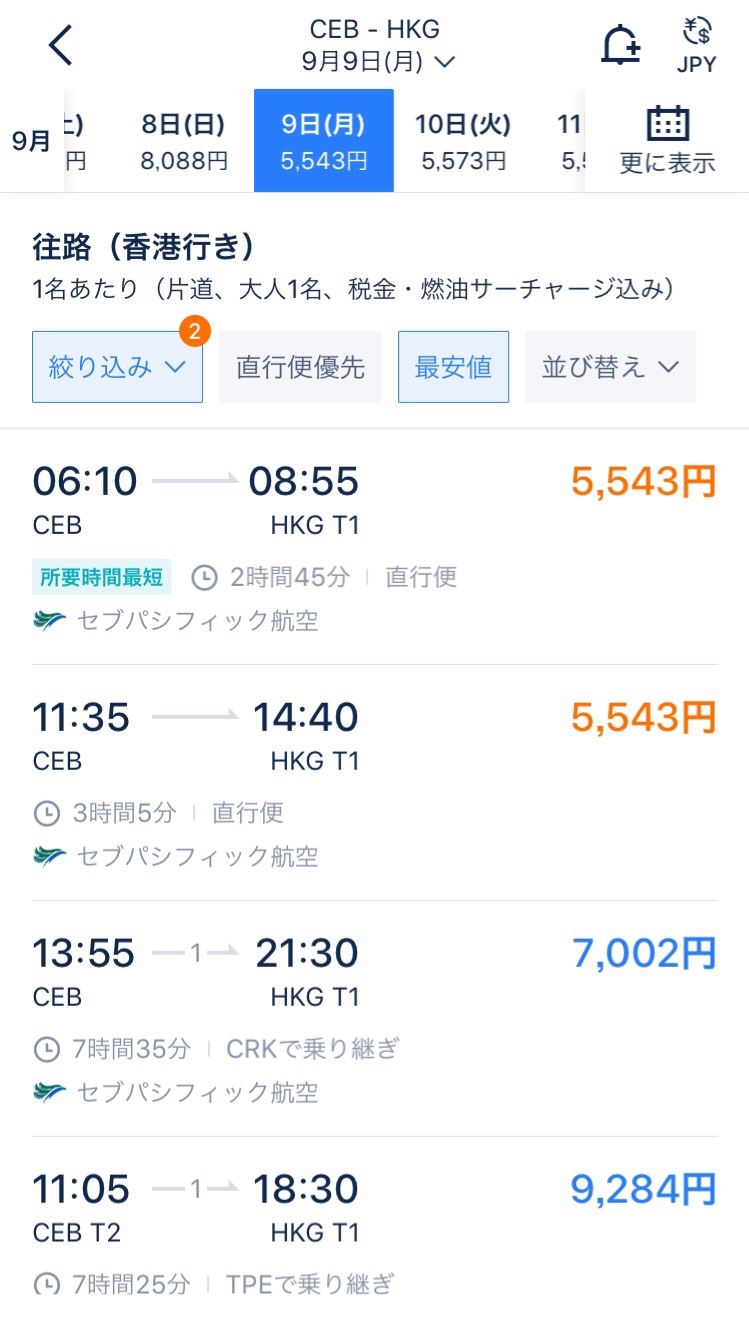Tap Cebu Pacific logo on 11:35 flight
Viewport: 749px width, 1331px height.
(x=49, y=857)
